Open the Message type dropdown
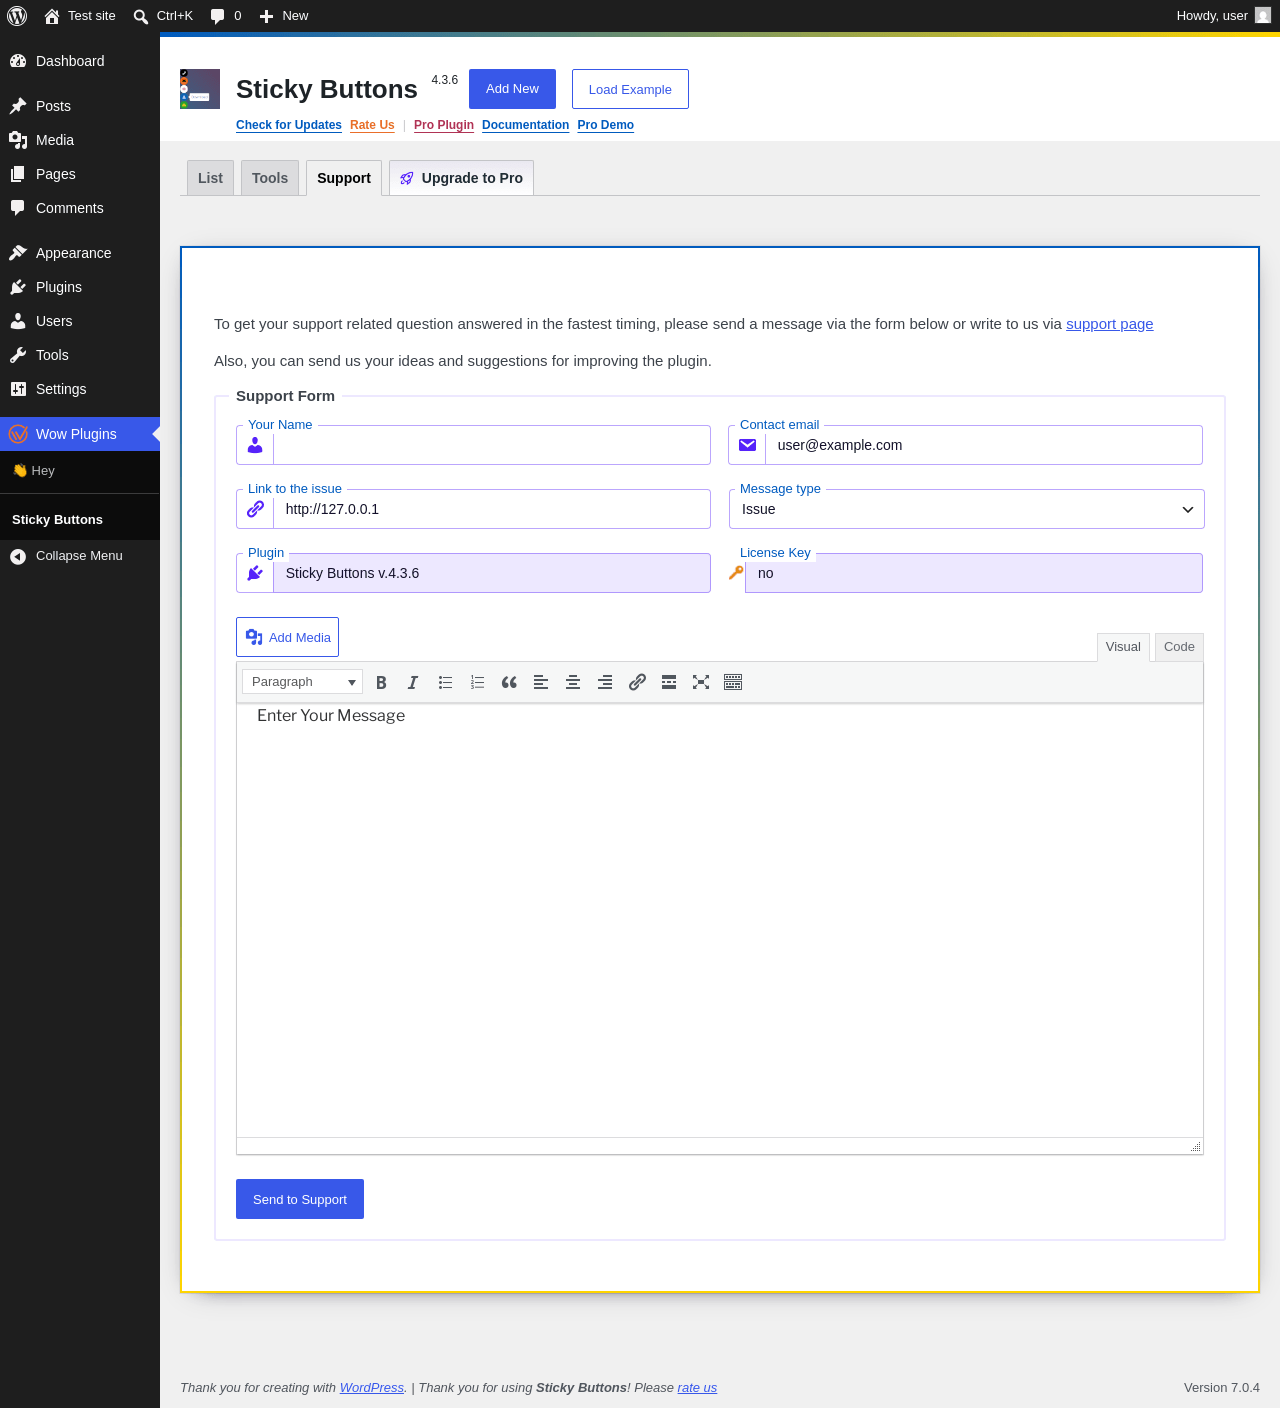The width and height of the screenshot is (1280, 1408). point(967,509)
